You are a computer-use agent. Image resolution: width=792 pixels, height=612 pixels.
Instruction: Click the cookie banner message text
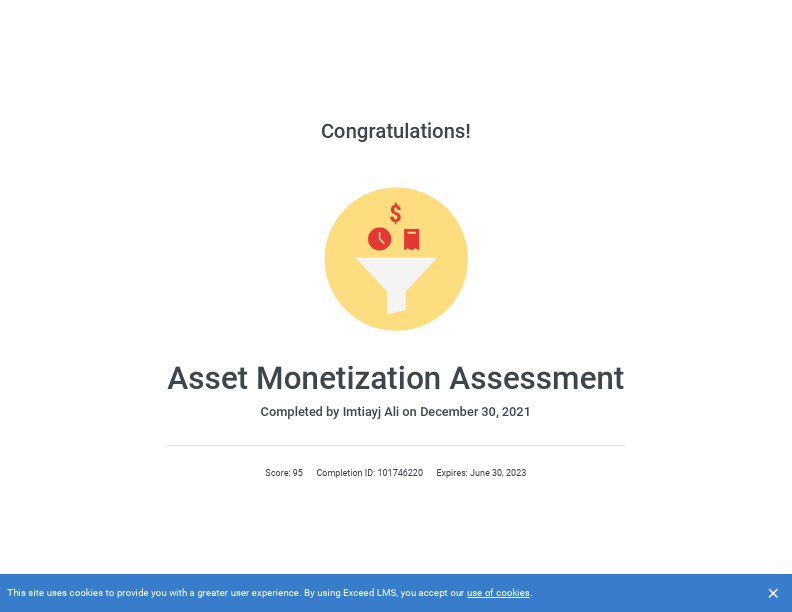point(270,593)
